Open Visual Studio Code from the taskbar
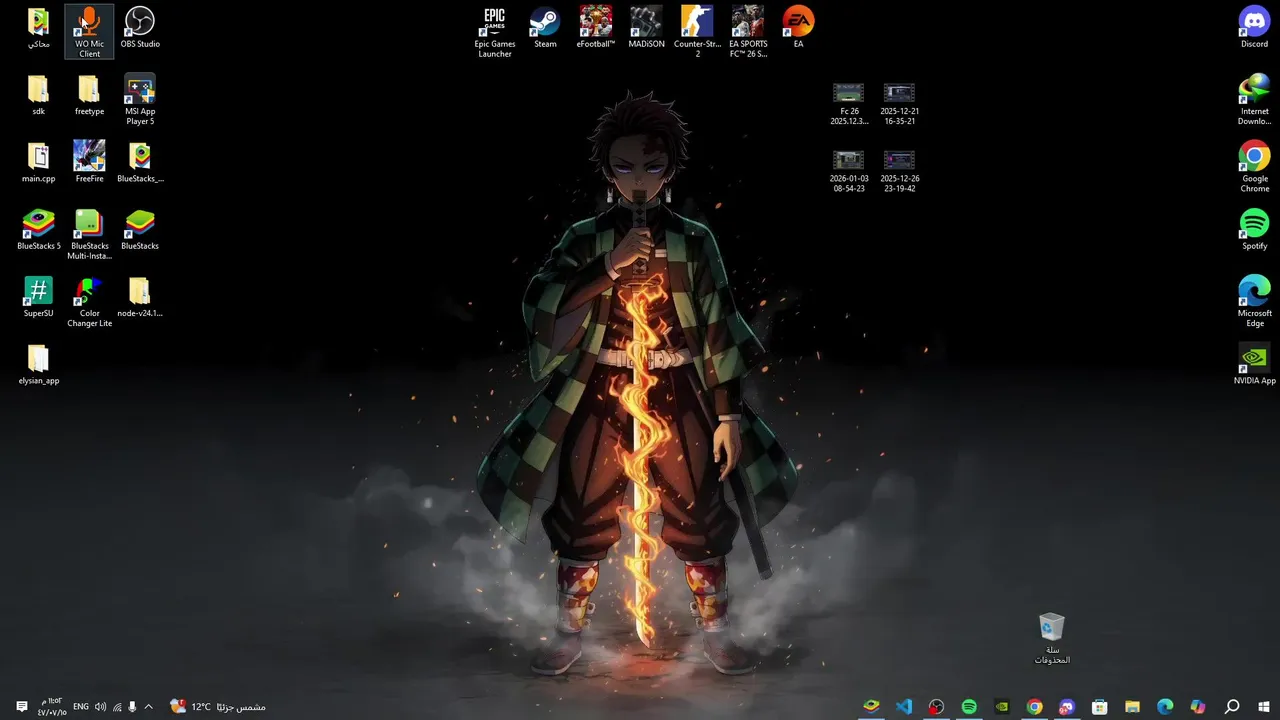The width and height of the screenshot is (1280, 720). tap(903, 707)
